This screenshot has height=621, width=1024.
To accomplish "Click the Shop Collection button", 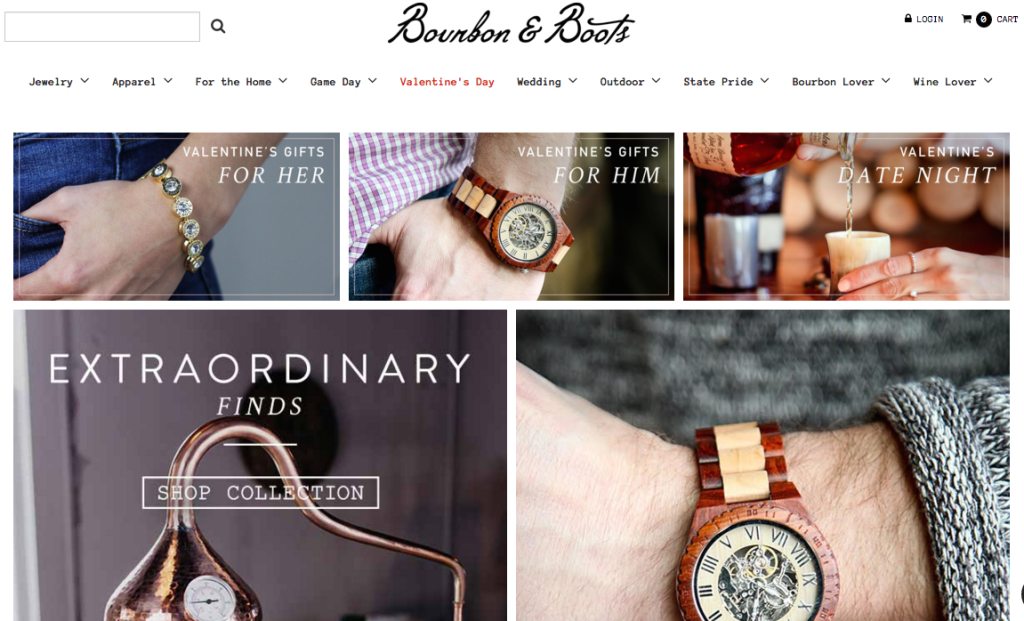I will point(261,492).
